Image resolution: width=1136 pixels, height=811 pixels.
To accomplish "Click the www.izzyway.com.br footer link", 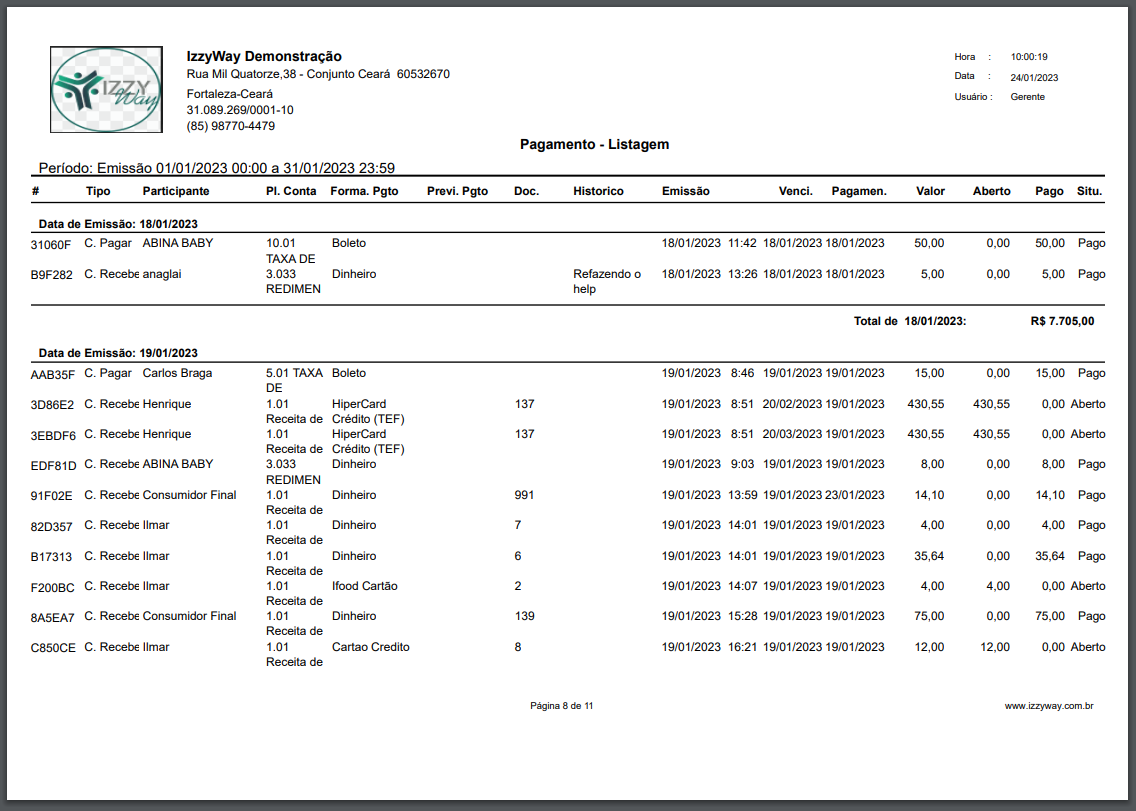I will pos(1048,705).
